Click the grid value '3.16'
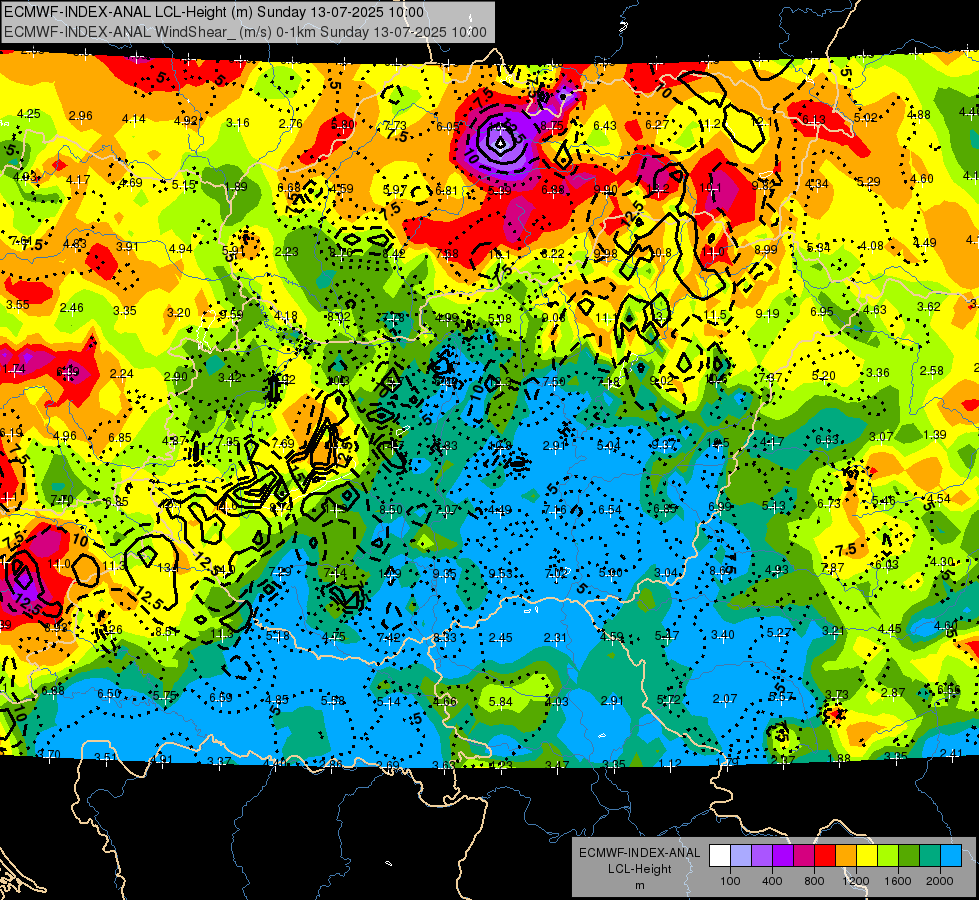 click(x=238, y=122)
